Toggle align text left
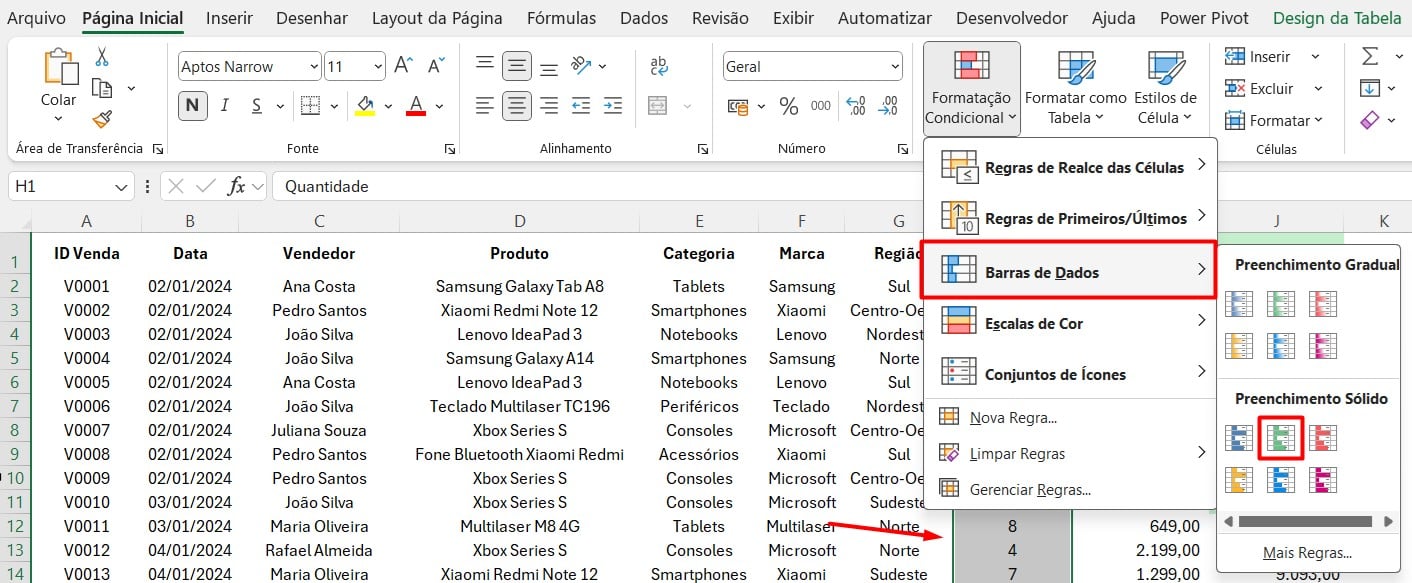This screenshot has width=1412, height=583. pyautogui.click(x=485, y=105)
